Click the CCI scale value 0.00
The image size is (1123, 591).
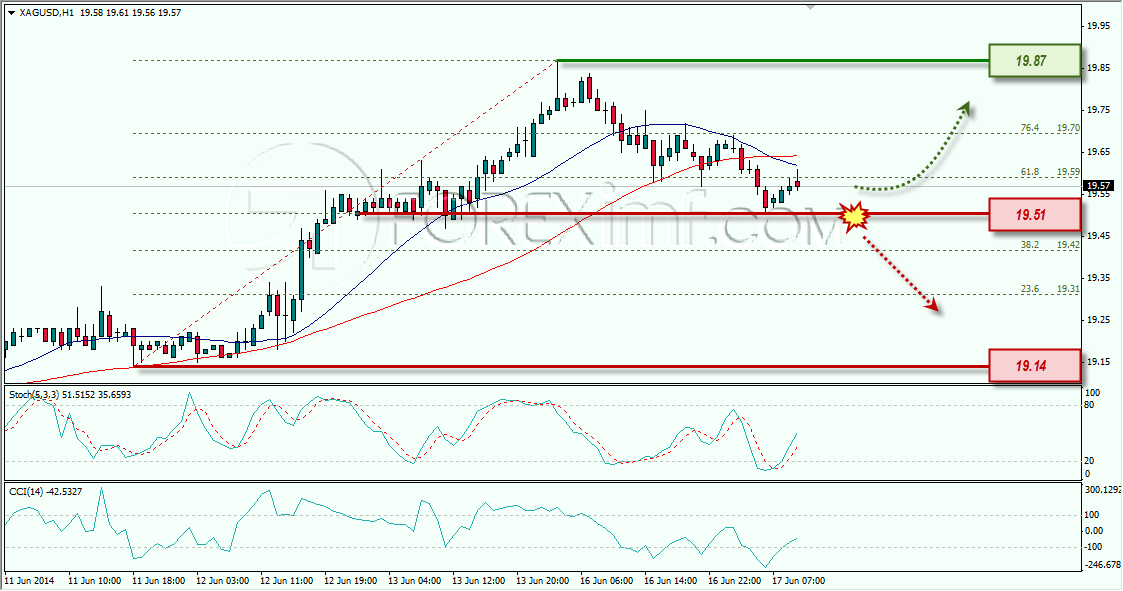[1094, 531]
